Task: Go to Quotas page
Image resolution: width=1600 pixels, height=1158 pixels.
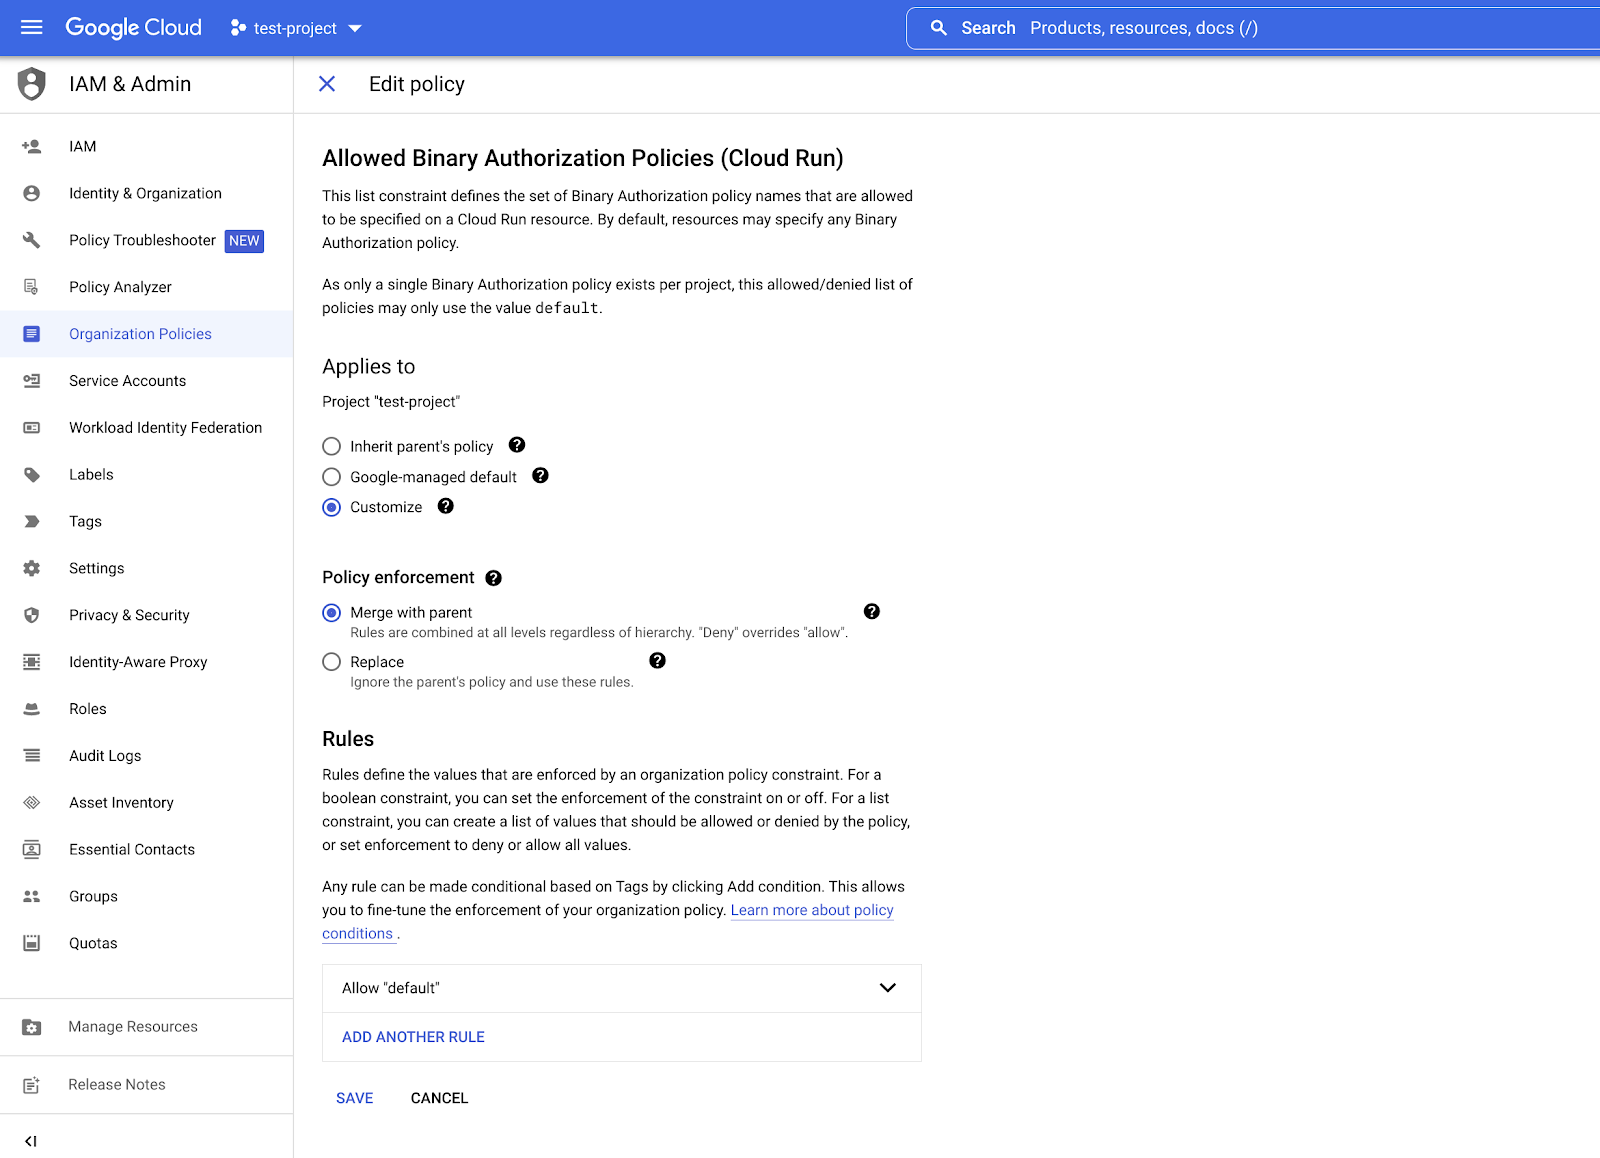Action: pos(93,943)
